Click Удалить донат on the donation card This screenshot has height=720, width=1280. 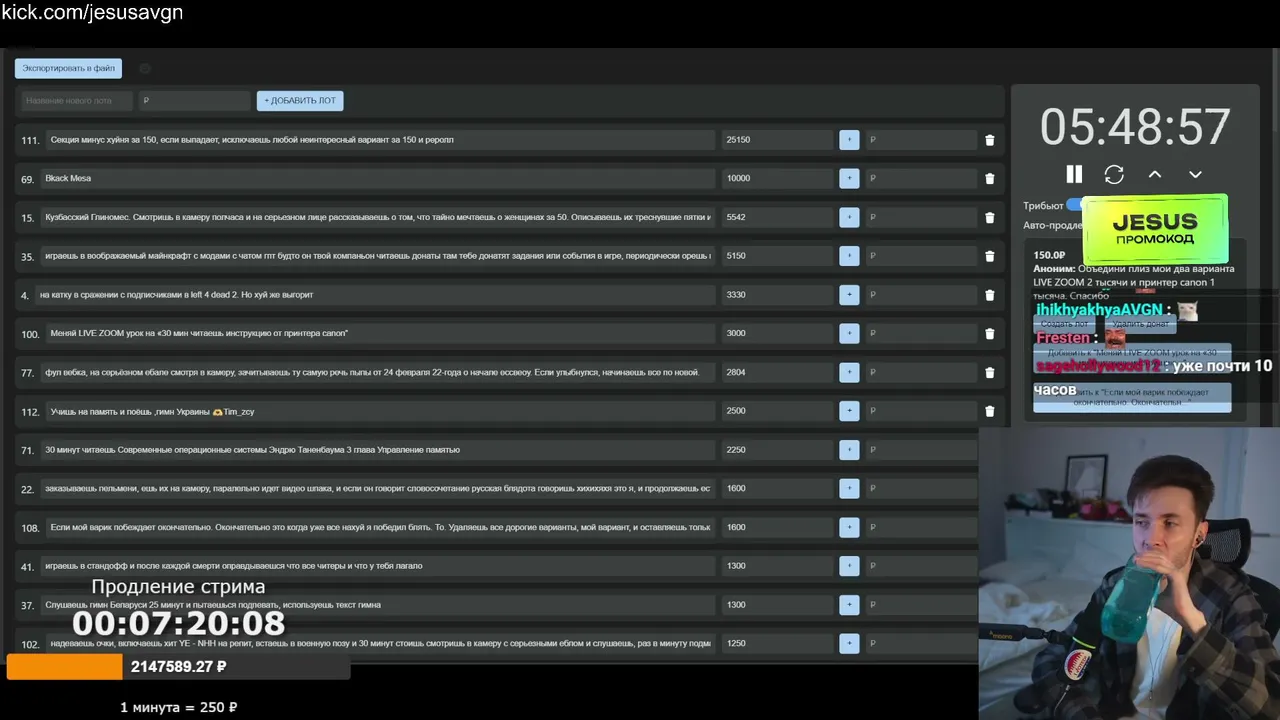1141,324
